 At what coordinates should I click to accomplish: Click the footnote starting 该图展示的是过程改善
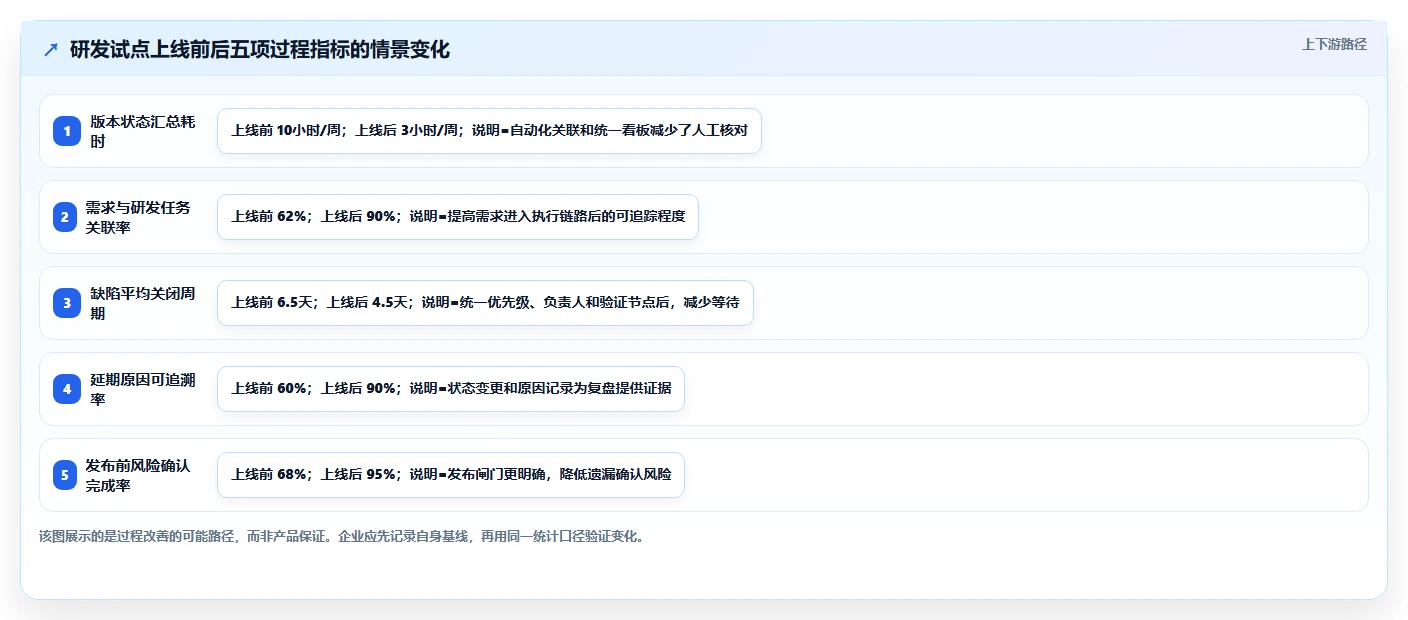click(x=342, y=536)
